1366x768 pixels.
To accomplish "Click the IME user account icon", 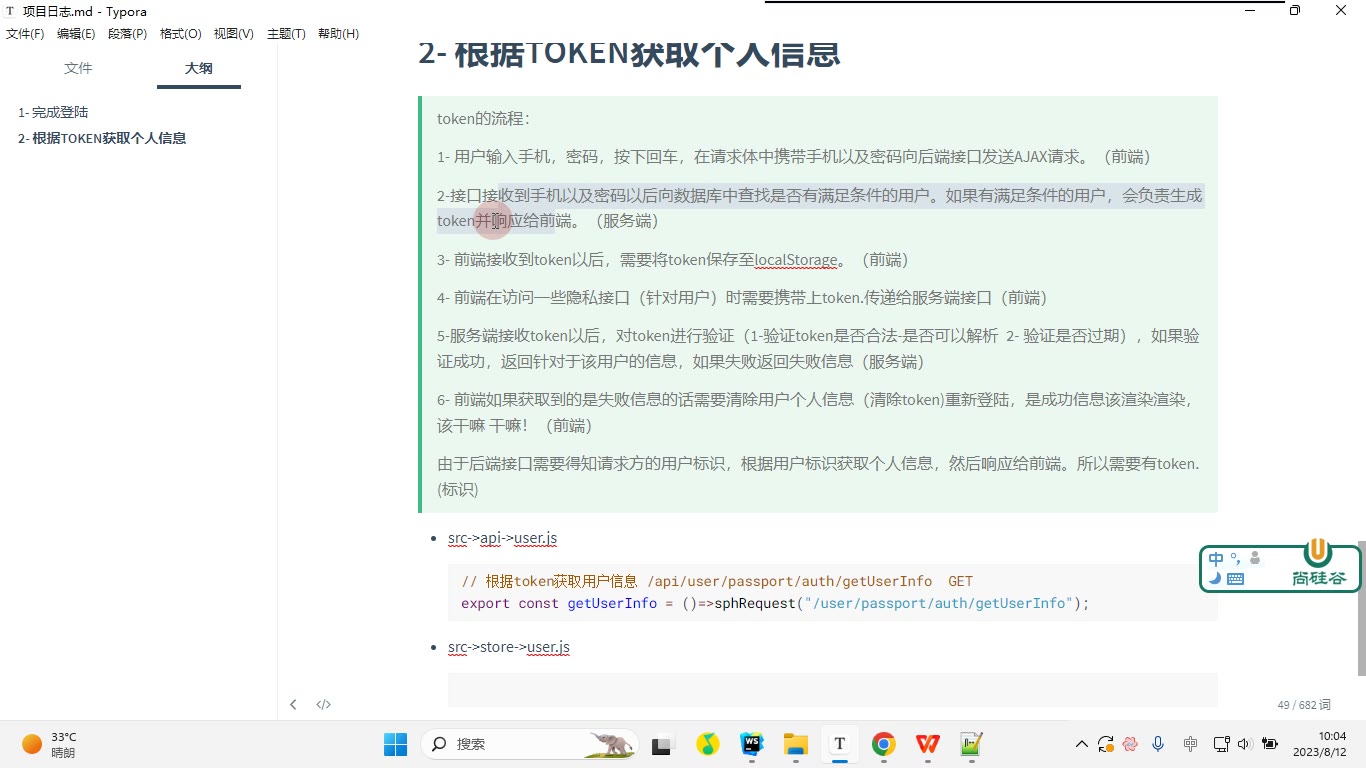I will tap(1255, 559).
